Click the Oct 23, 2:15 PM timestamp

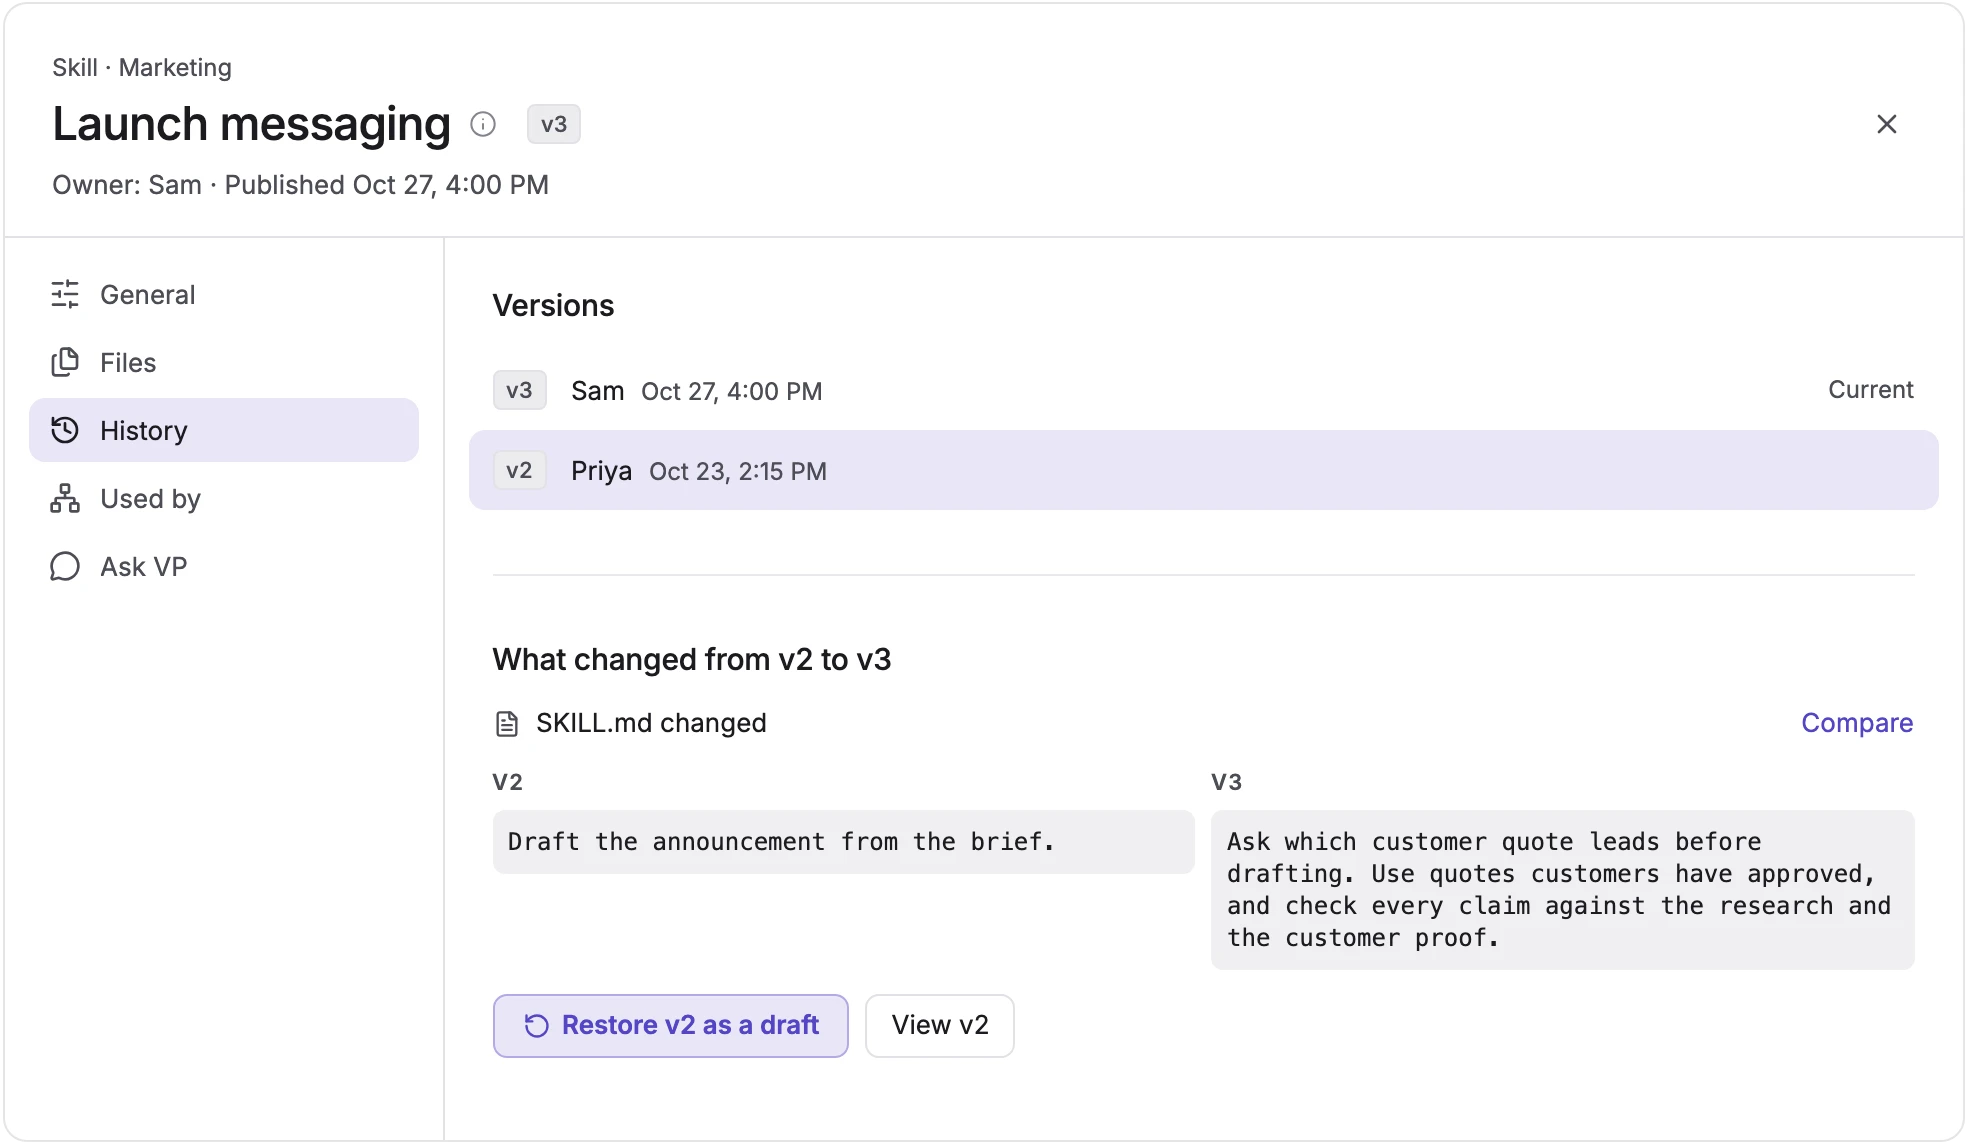point(738,471)
